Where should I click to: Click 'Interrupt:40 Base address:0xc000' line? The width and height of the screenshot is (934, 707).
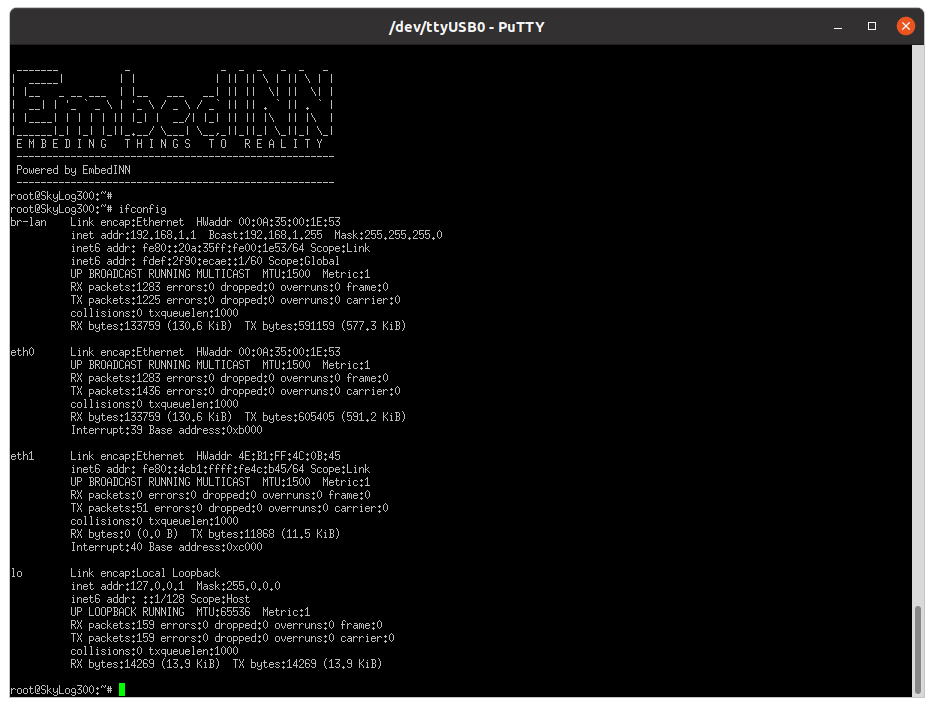click(166, 547)
